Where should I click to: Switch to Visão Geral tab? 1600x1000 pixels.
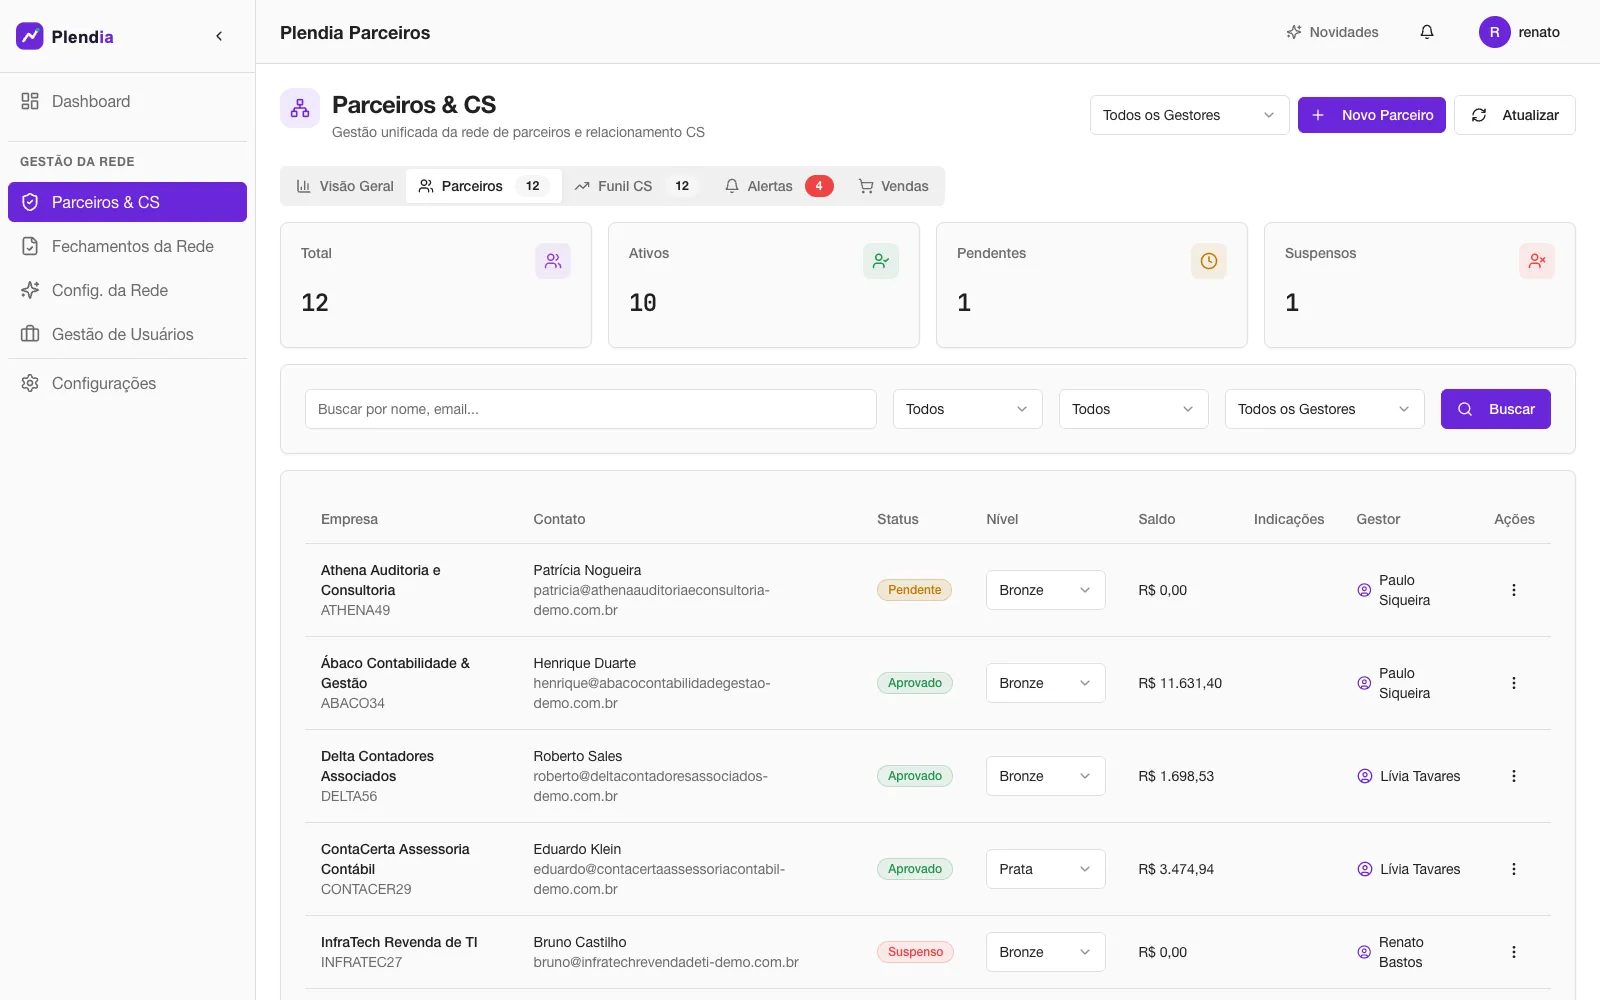pos(345,186)
